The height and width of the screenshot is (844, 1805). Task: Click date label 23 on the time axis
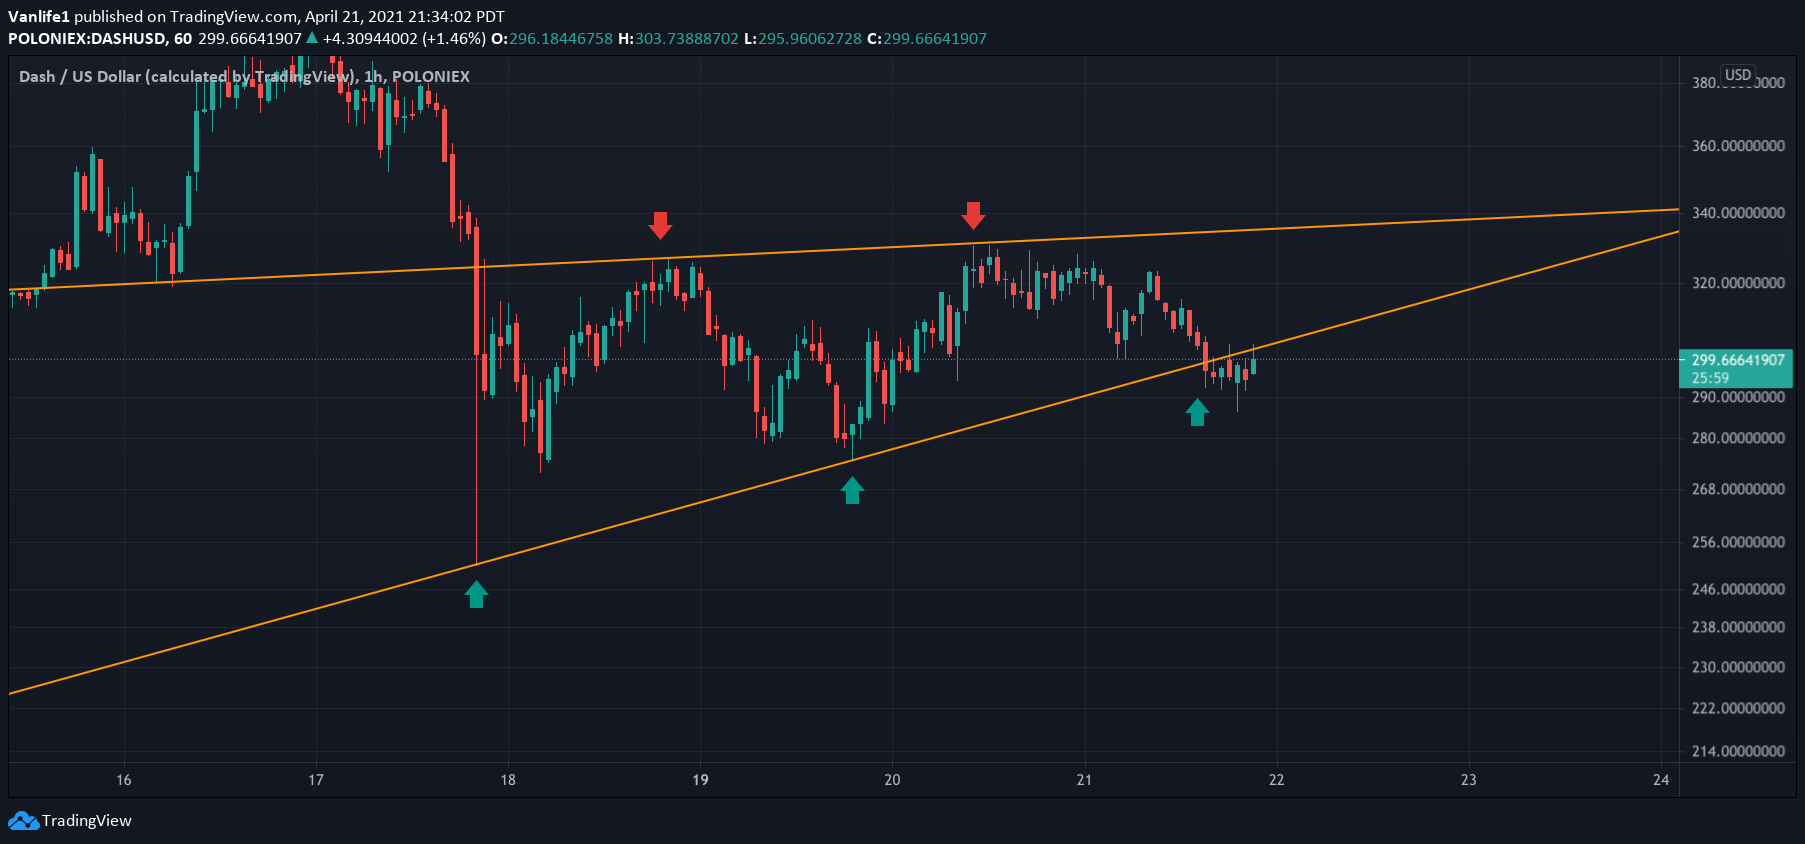1468,780
